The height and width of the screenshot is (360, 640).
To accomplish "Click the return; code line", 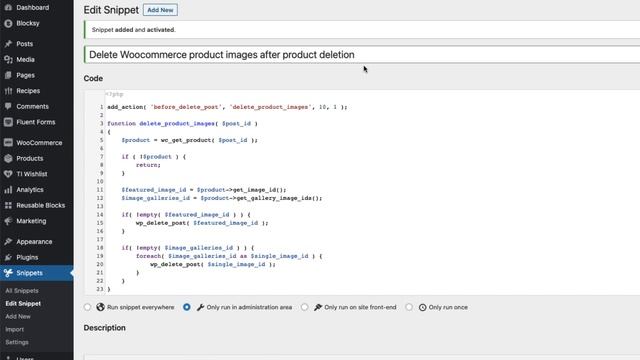I will coord(148,165).
